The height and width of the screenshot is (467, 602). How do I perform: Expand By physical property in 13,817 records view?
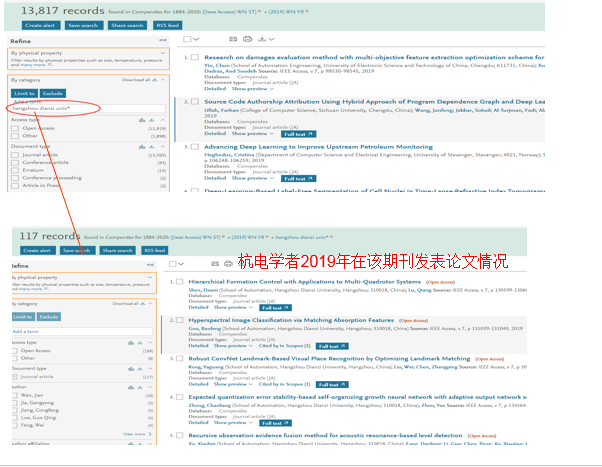[163, 53]
